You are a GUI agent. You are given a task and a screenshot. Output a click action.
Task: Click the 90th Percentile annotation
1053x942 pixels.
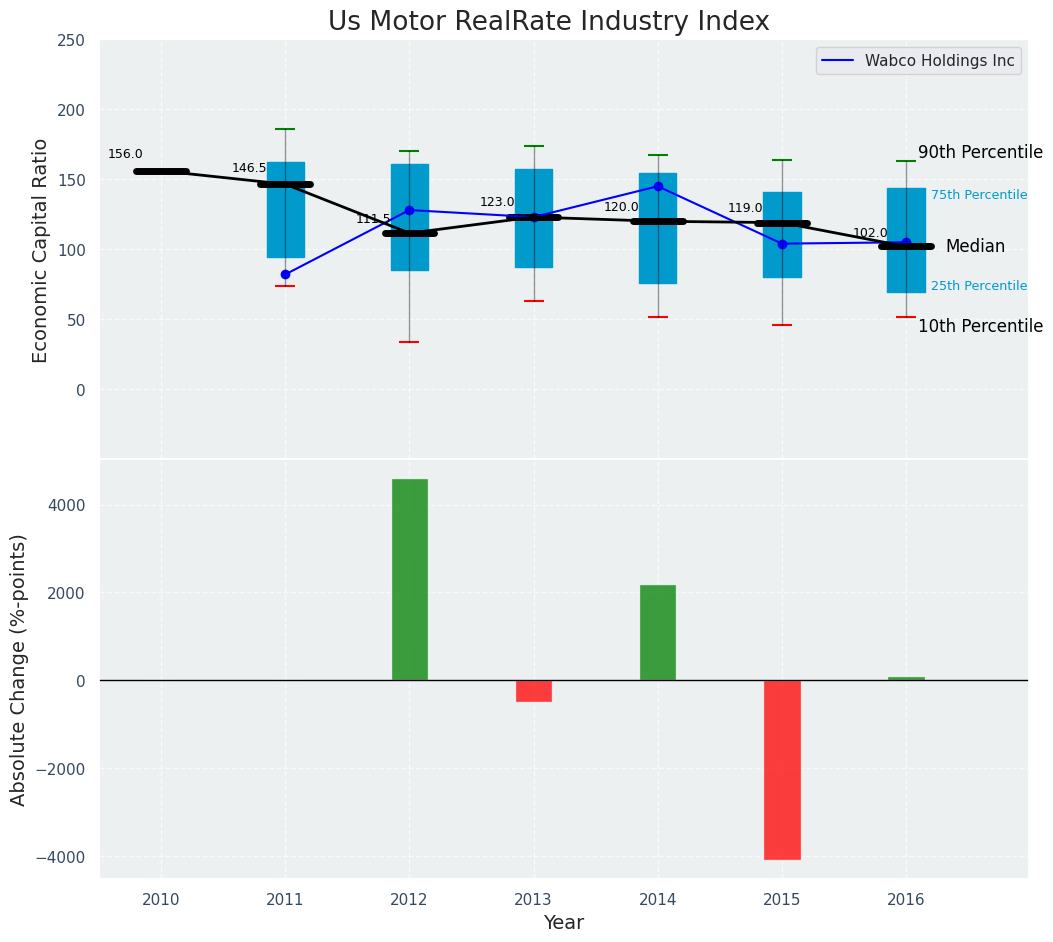[979, 152]
